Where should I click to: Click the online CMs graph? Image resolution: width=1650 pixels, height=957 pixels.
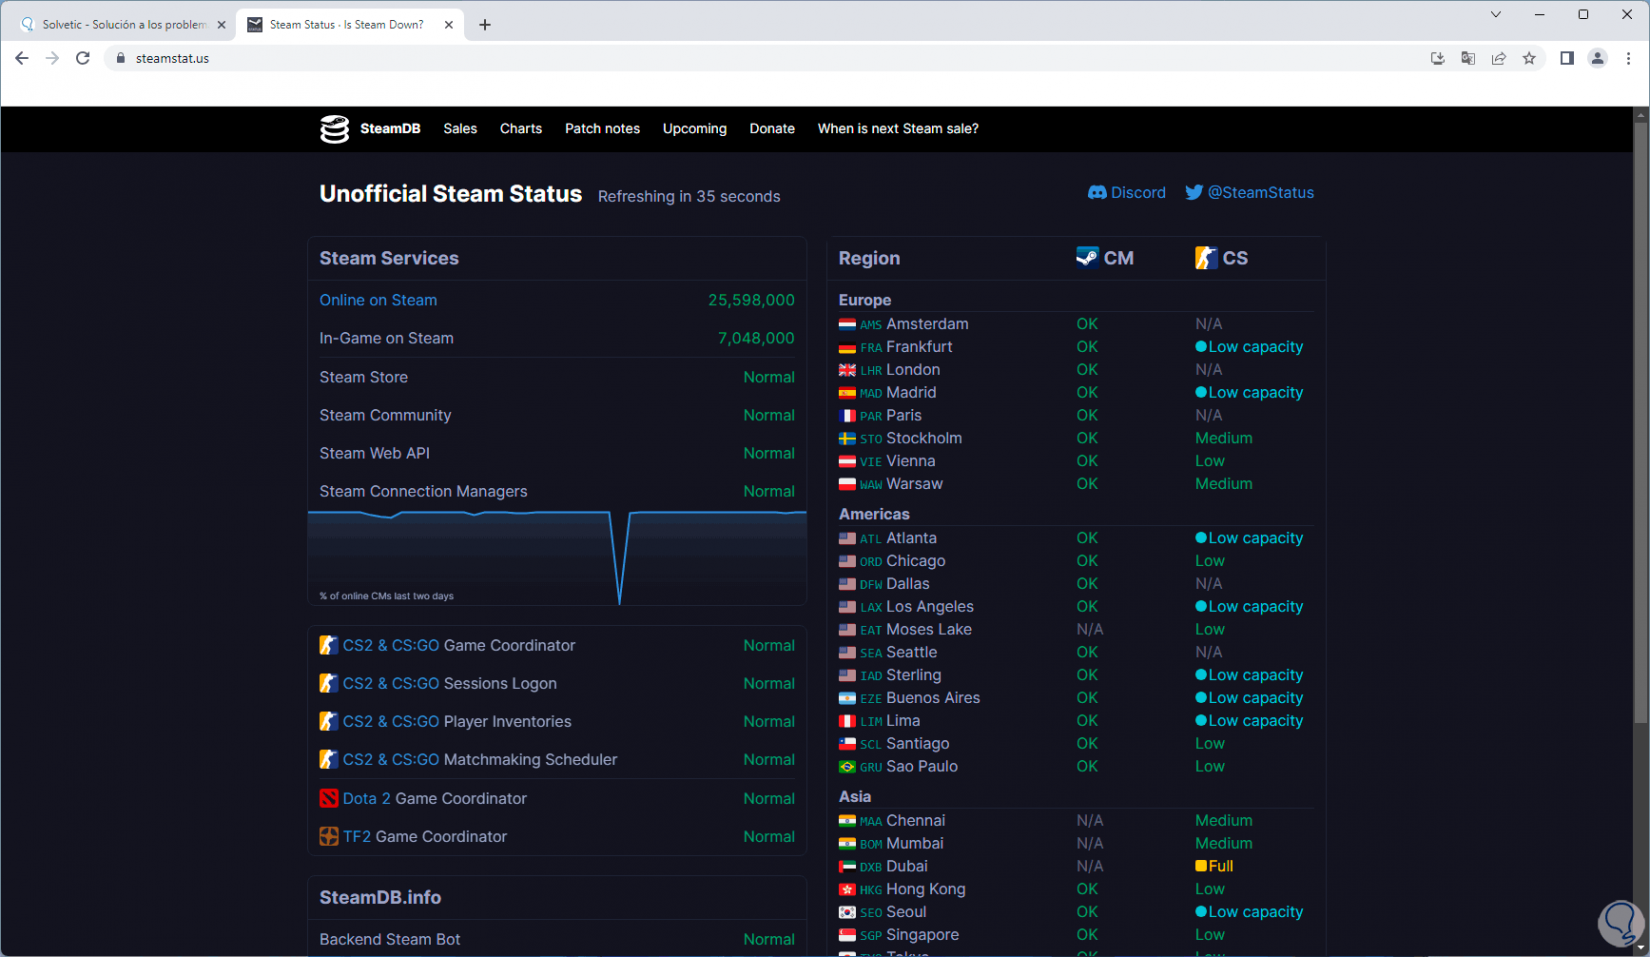coord(557,557)
